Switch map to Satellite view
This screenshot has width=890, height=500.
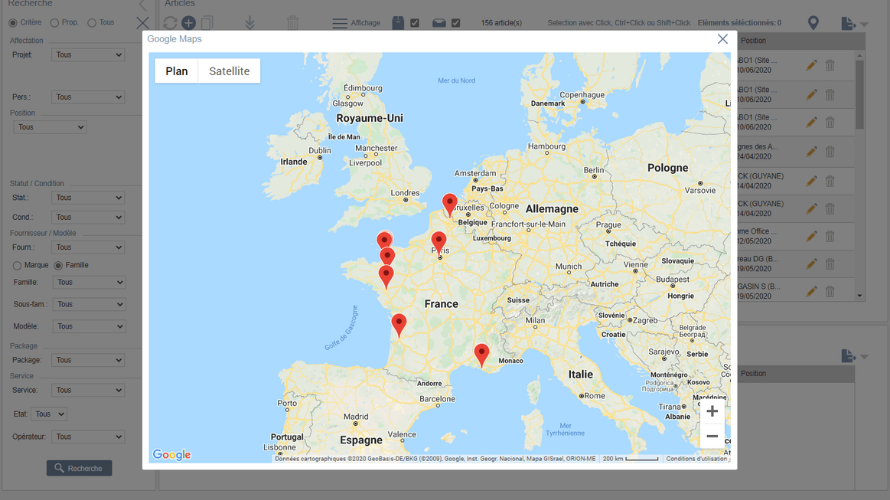229,71
